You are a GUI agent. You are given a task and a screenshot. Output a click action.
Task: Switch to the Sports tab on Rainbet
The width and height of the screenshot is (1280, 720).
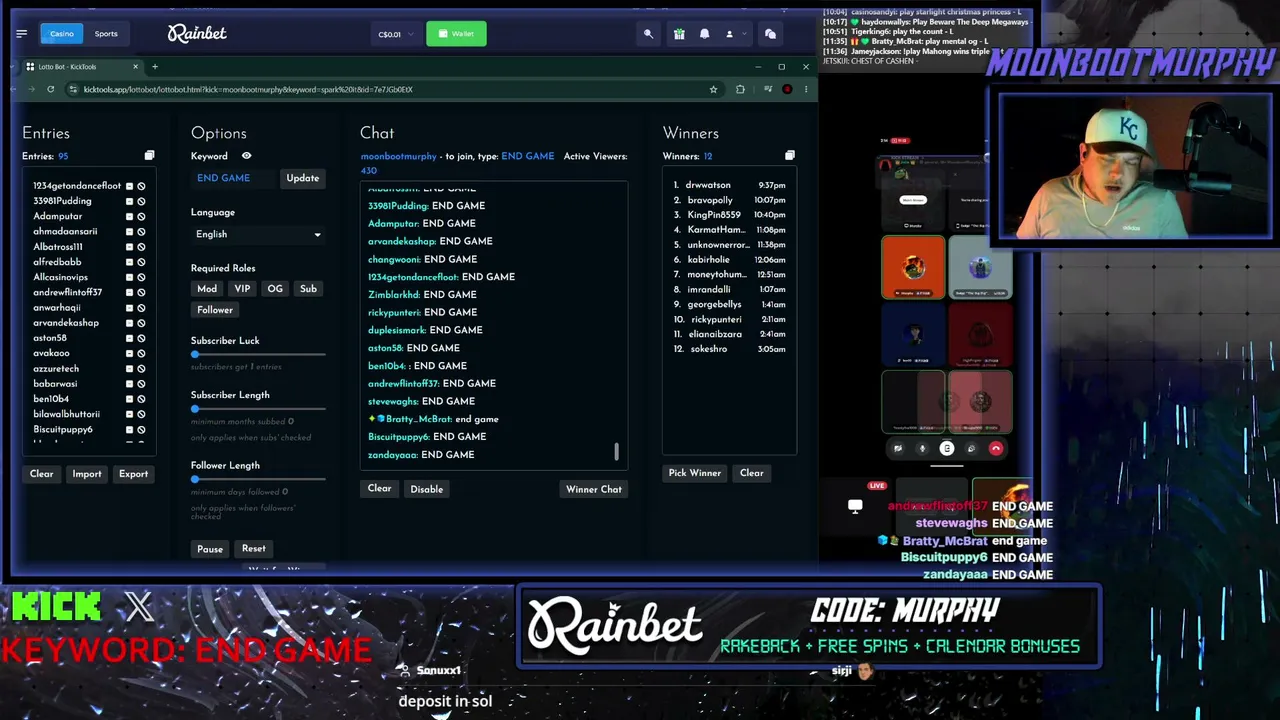click(106, 34)
